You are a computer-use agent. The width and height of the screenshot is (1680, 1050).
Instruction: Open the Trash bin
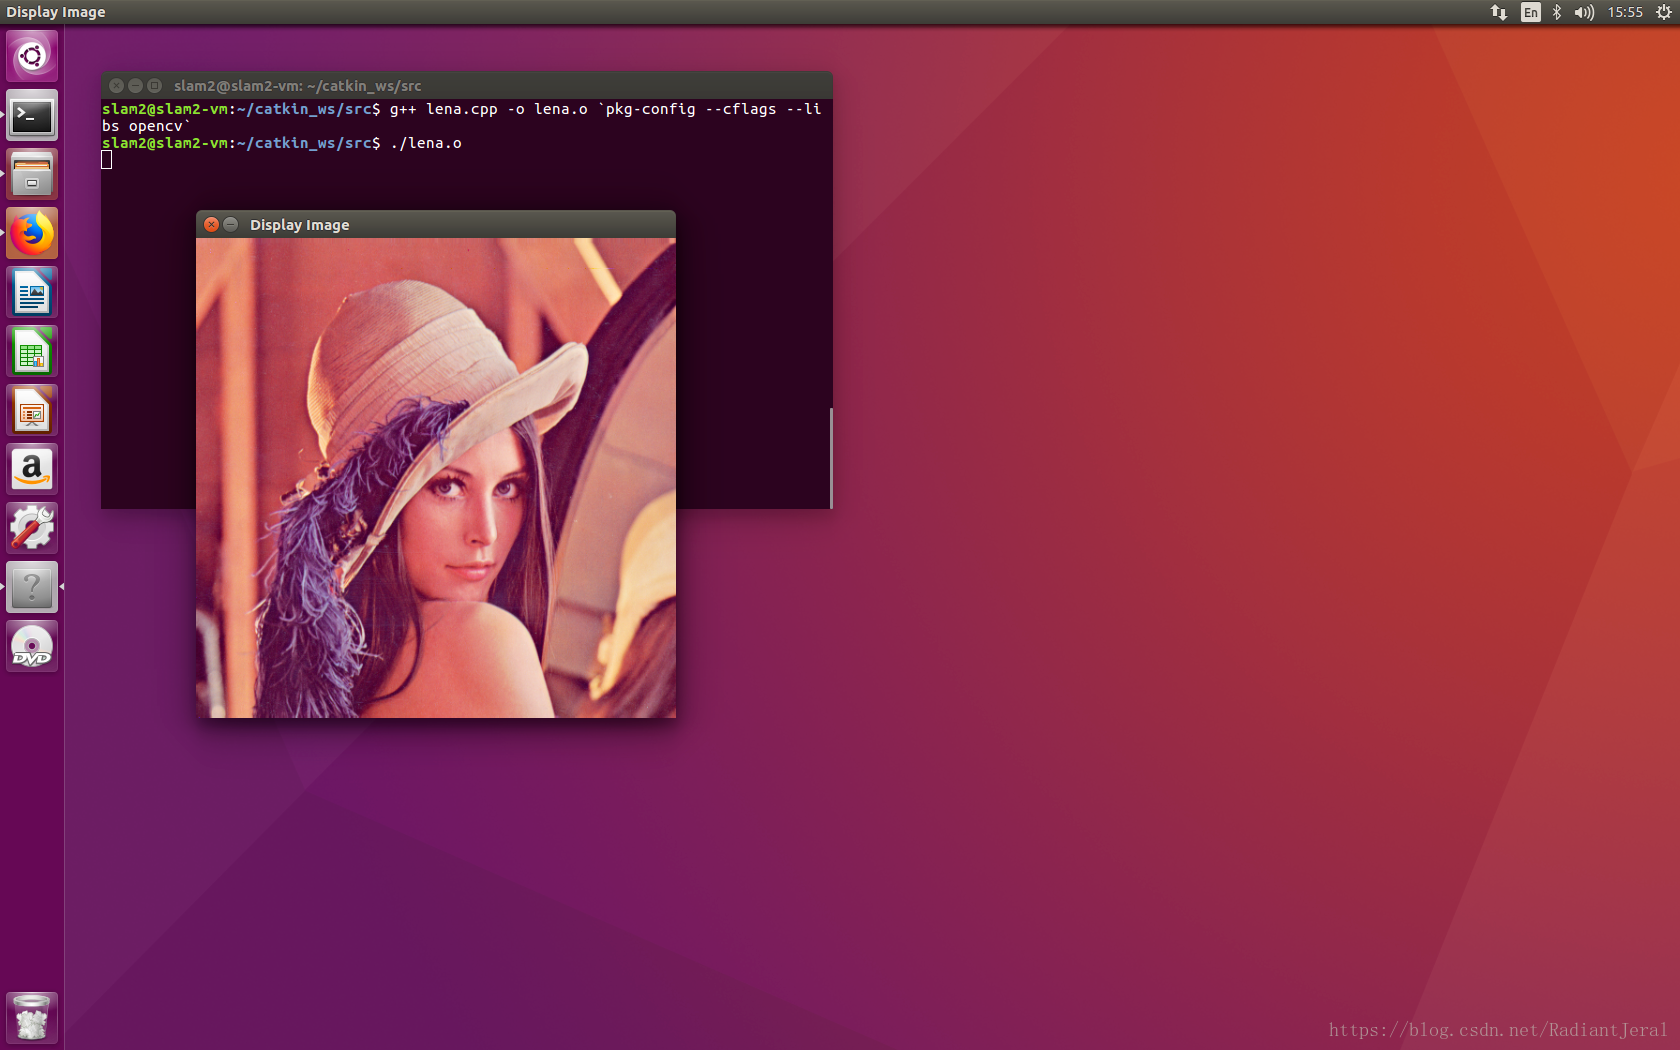32,1017
